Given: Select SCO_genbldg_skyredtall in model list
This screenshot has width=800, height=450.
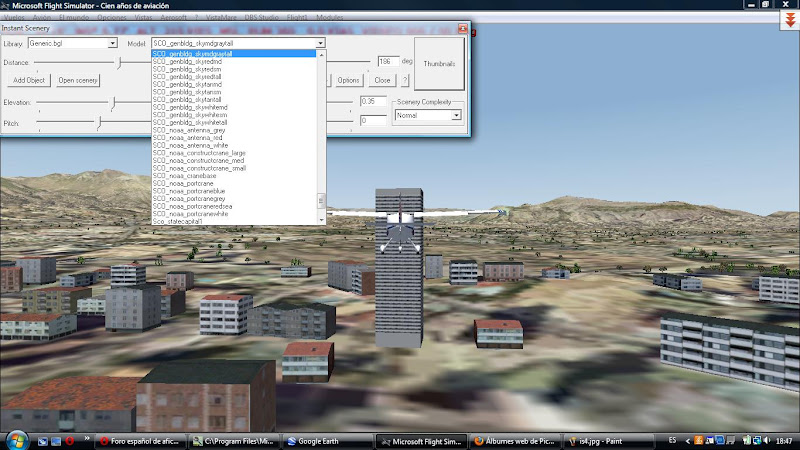Looking at the screenshot, I should coord(234,77).
